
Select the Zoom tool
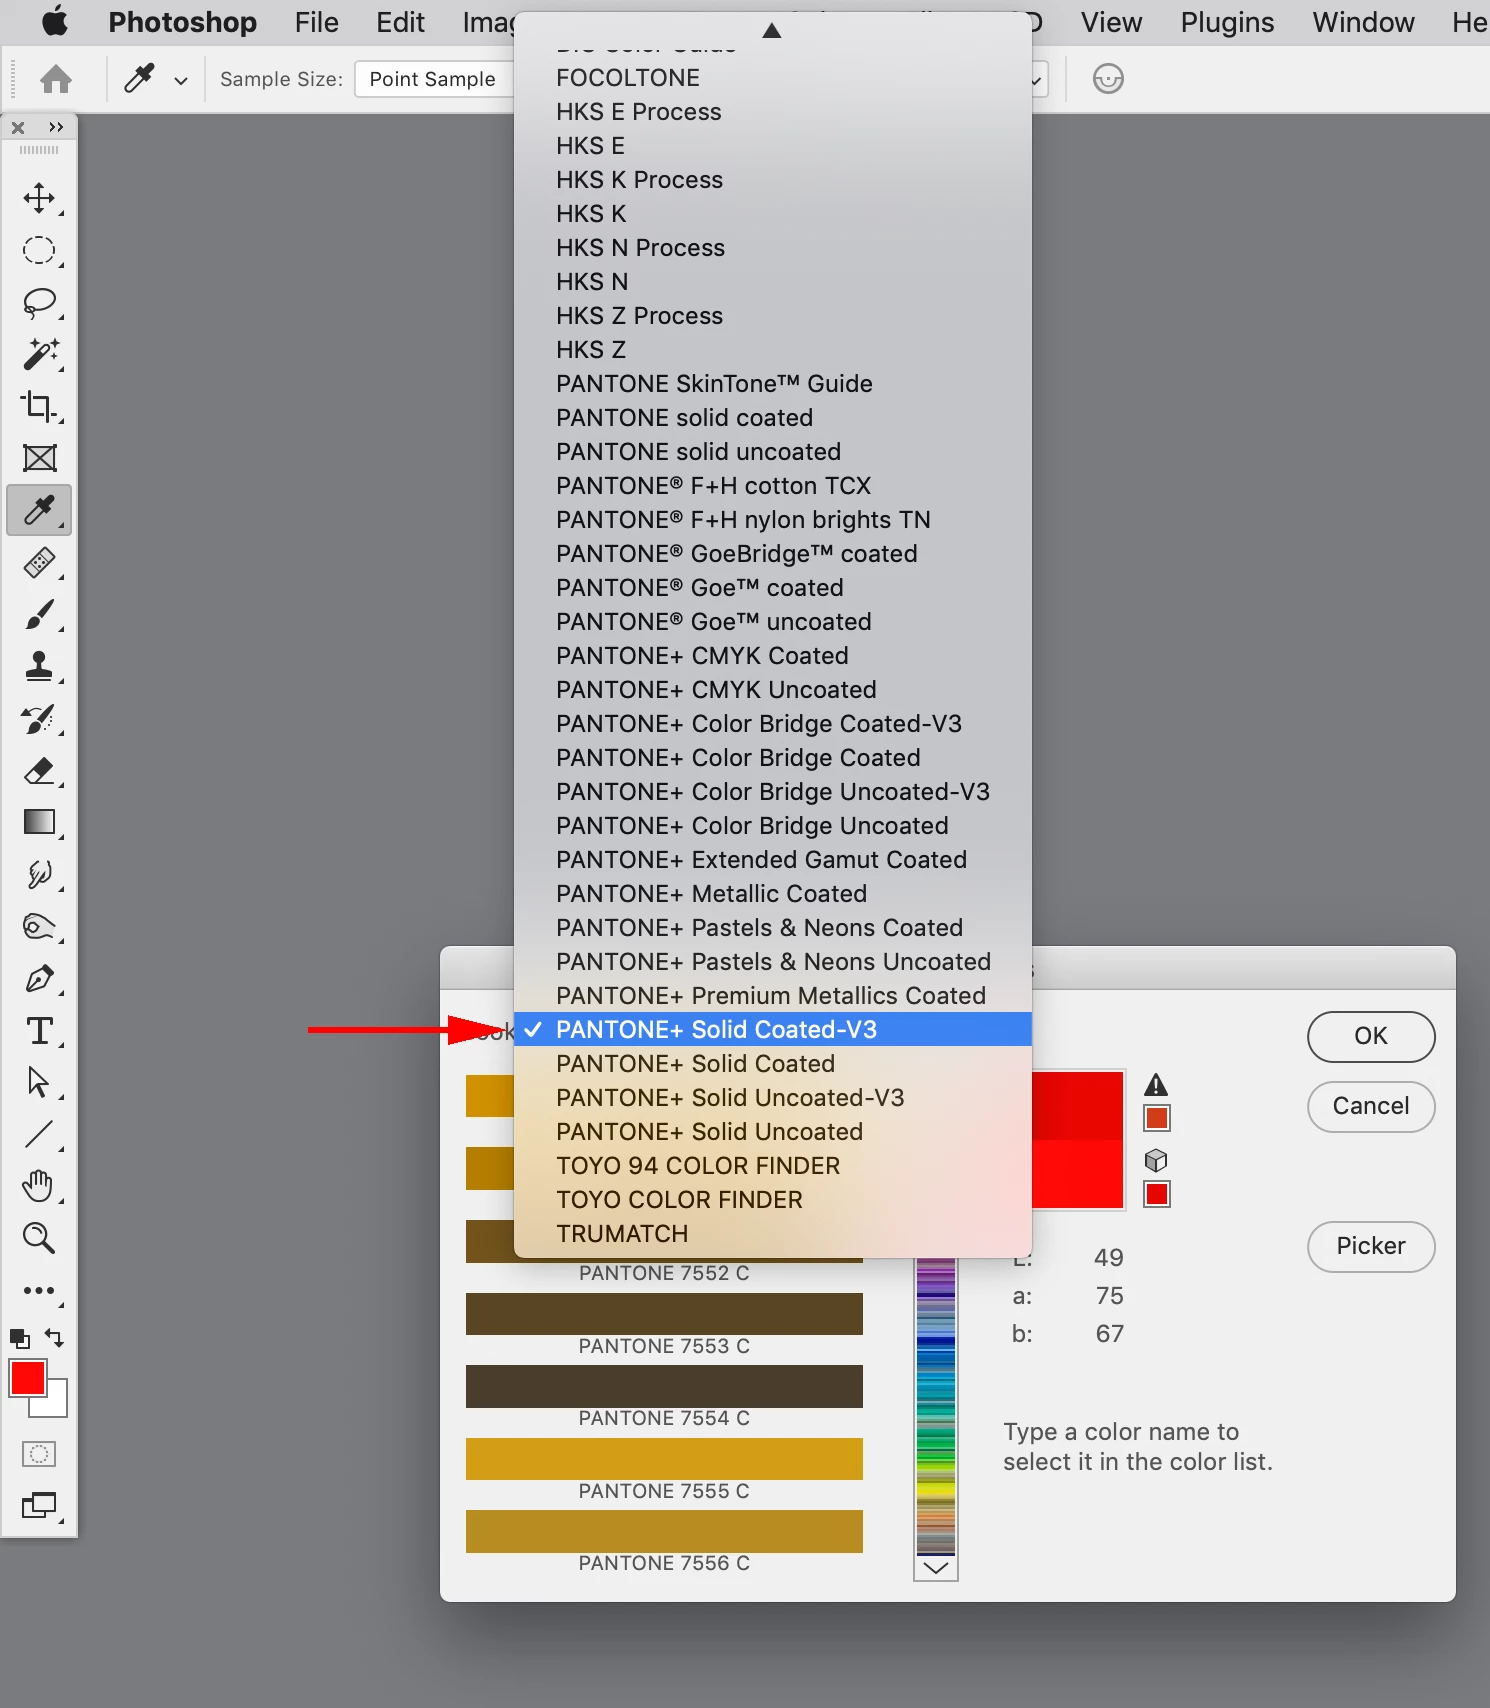(39, 1238)
